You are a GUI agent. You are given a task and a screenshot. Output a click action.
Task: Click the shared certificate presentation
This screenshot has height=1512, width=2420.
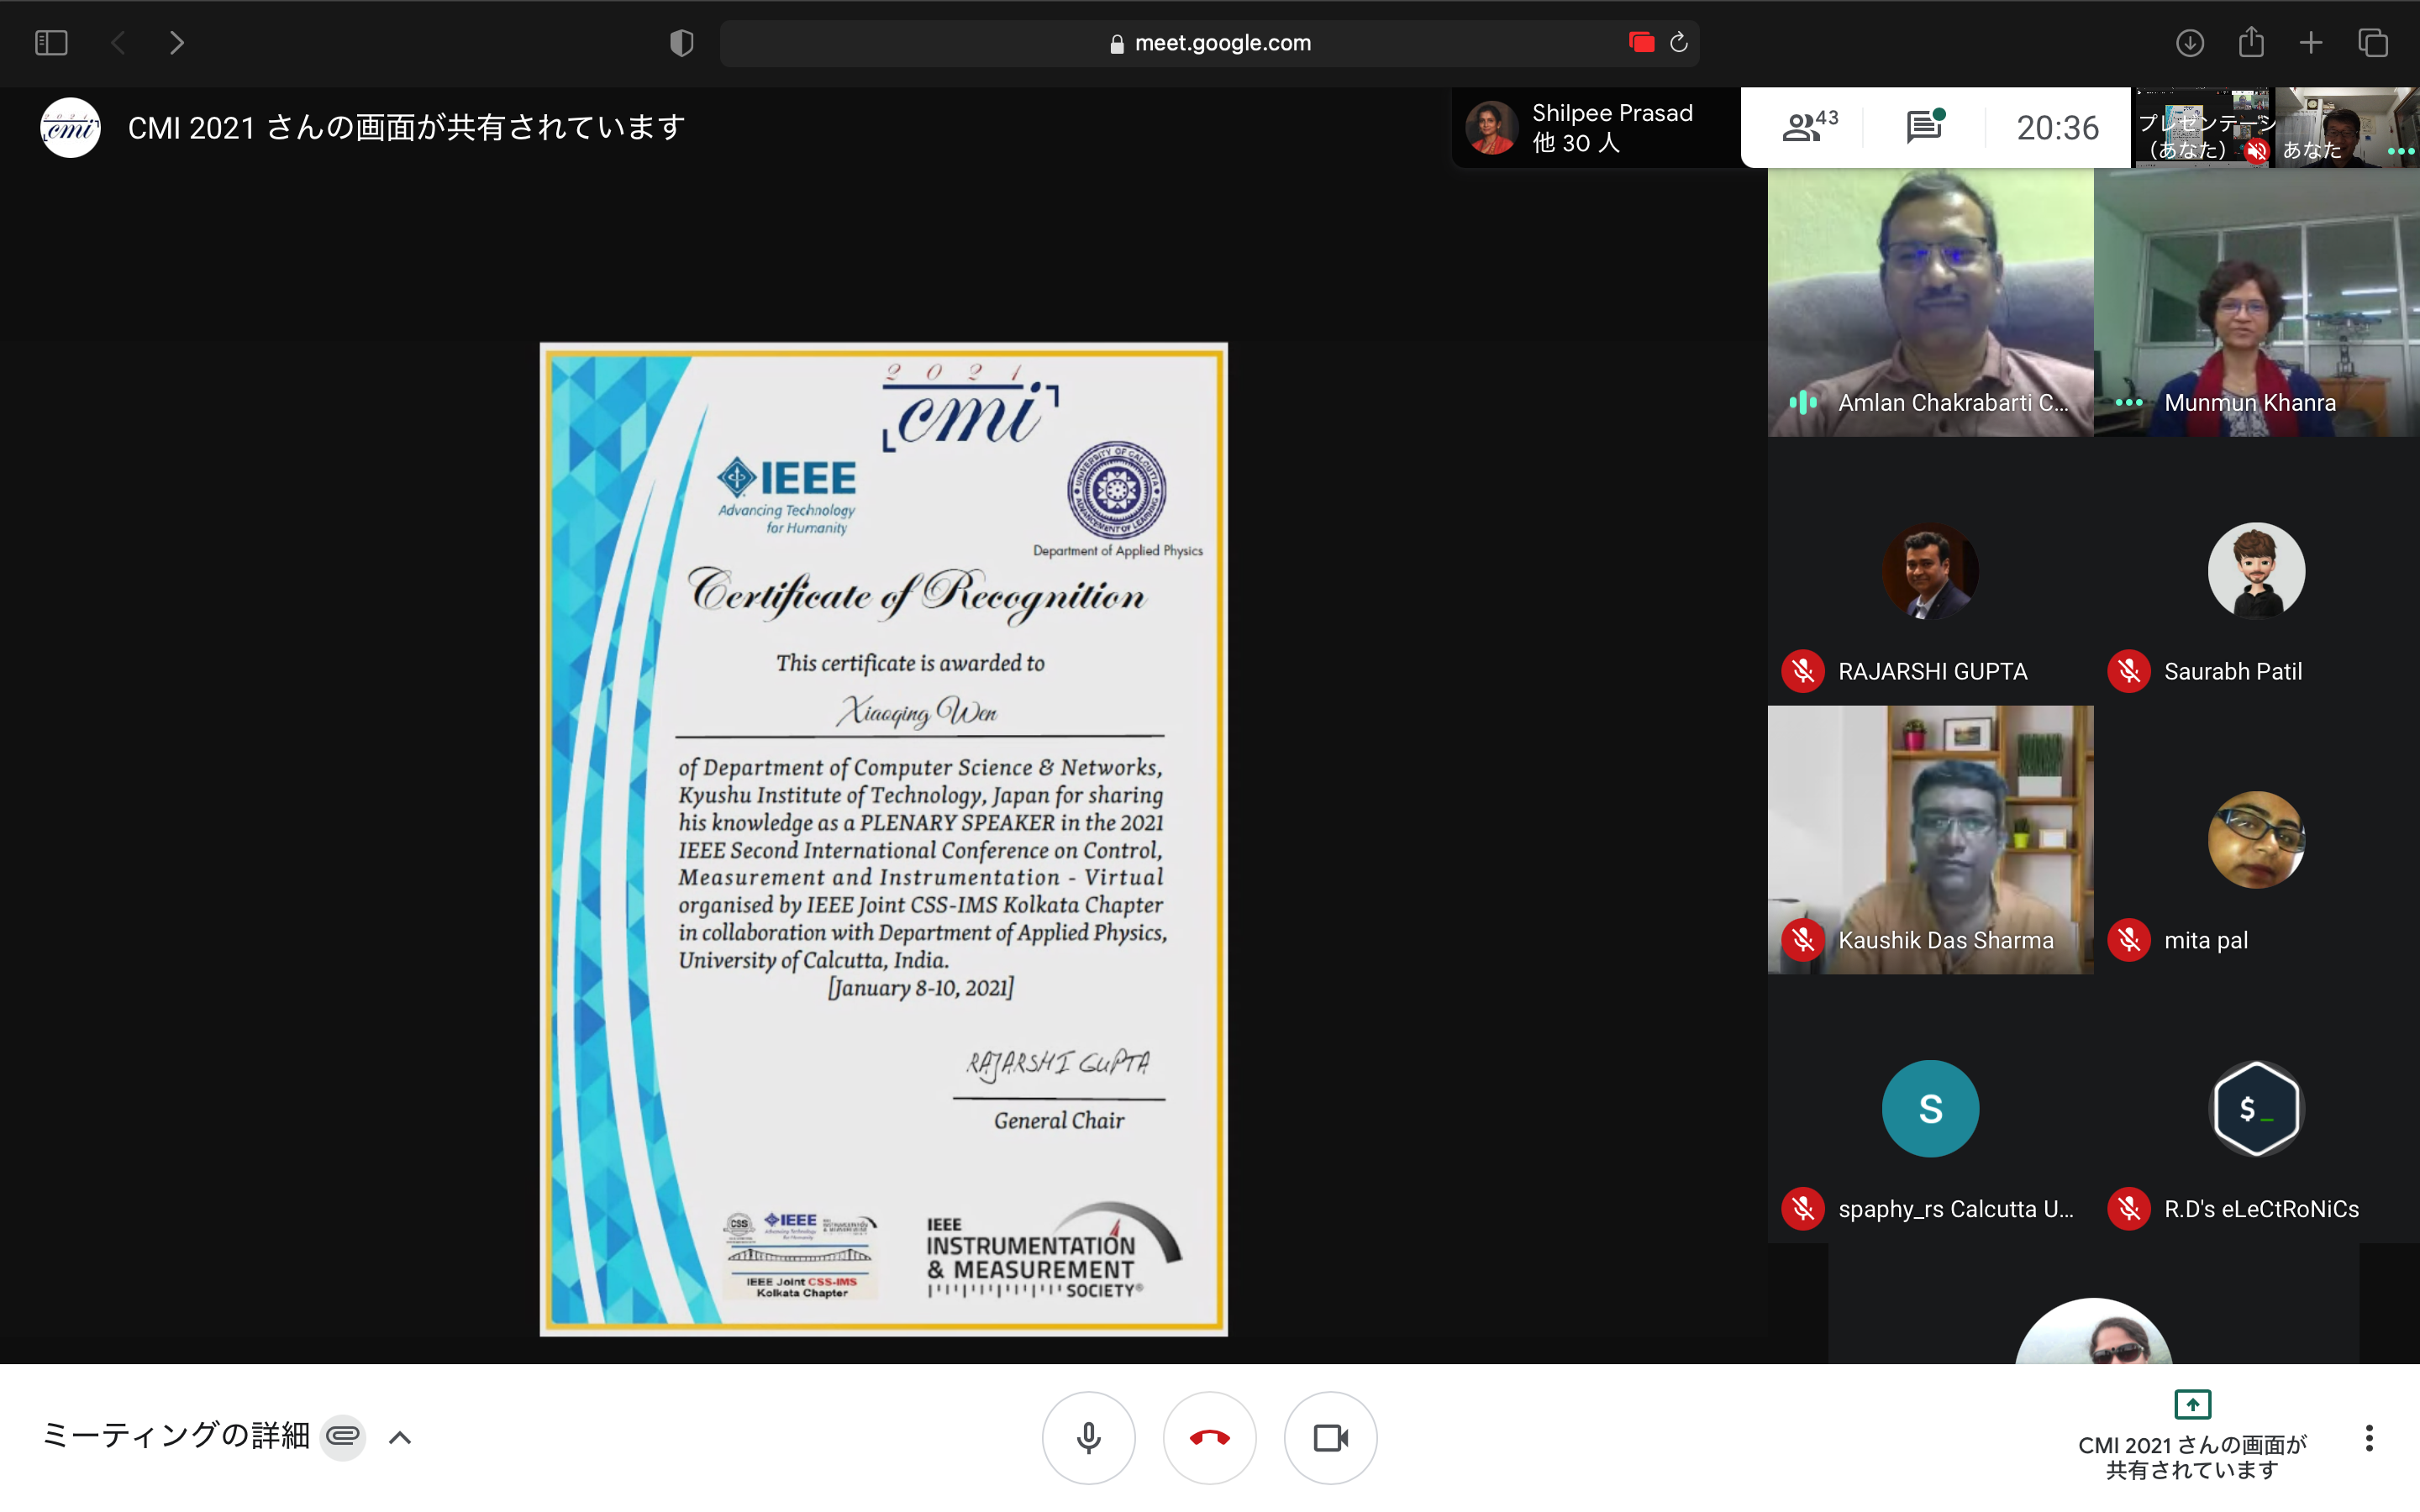[884, 839]
